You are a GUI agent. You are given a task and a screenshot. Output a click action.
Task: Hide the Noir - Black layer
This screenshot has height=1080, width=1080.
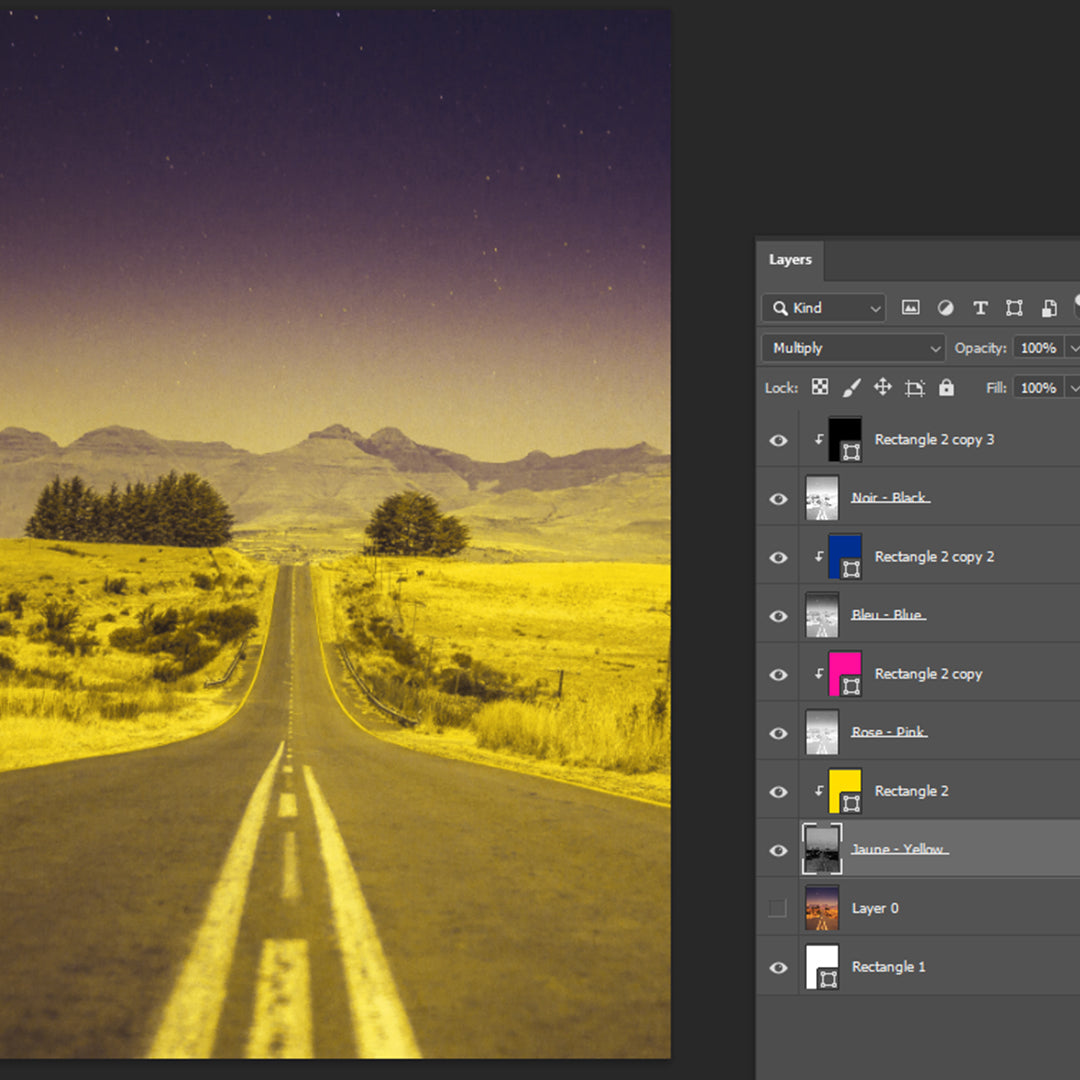778,499
